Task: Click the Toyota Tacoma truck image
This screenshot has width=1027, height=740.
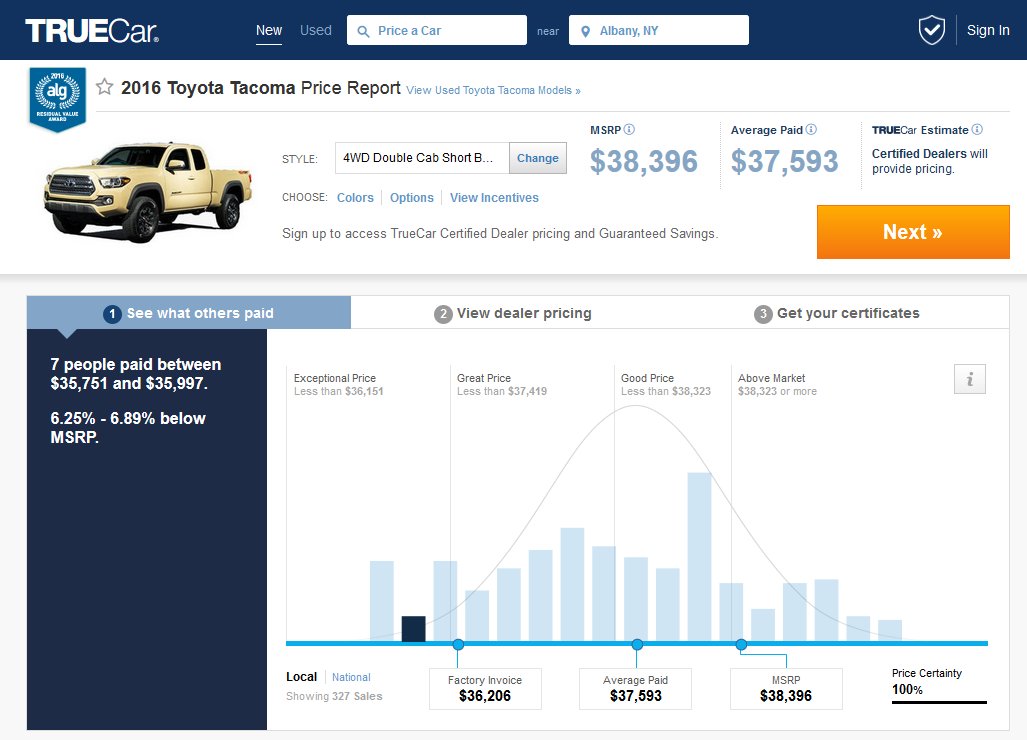Action: point(148,191)
